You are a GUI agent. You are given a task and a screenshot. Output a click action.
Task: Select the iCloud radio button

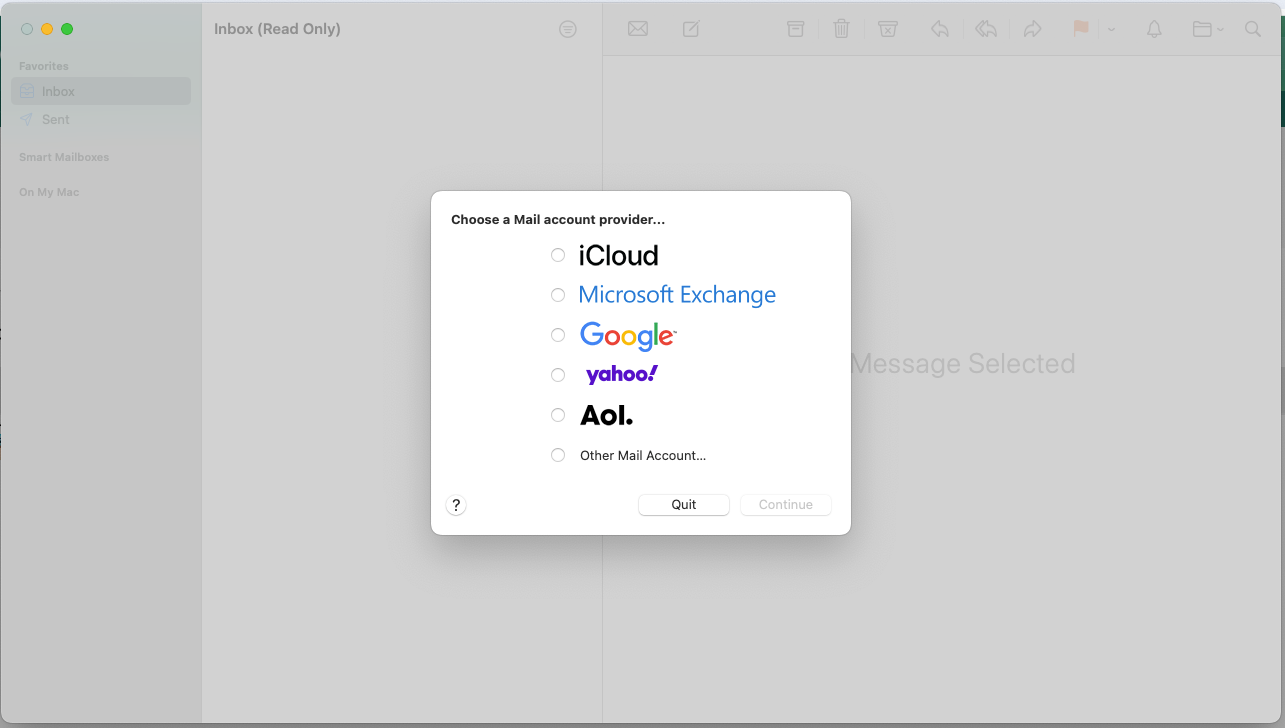tap(558, 255)
